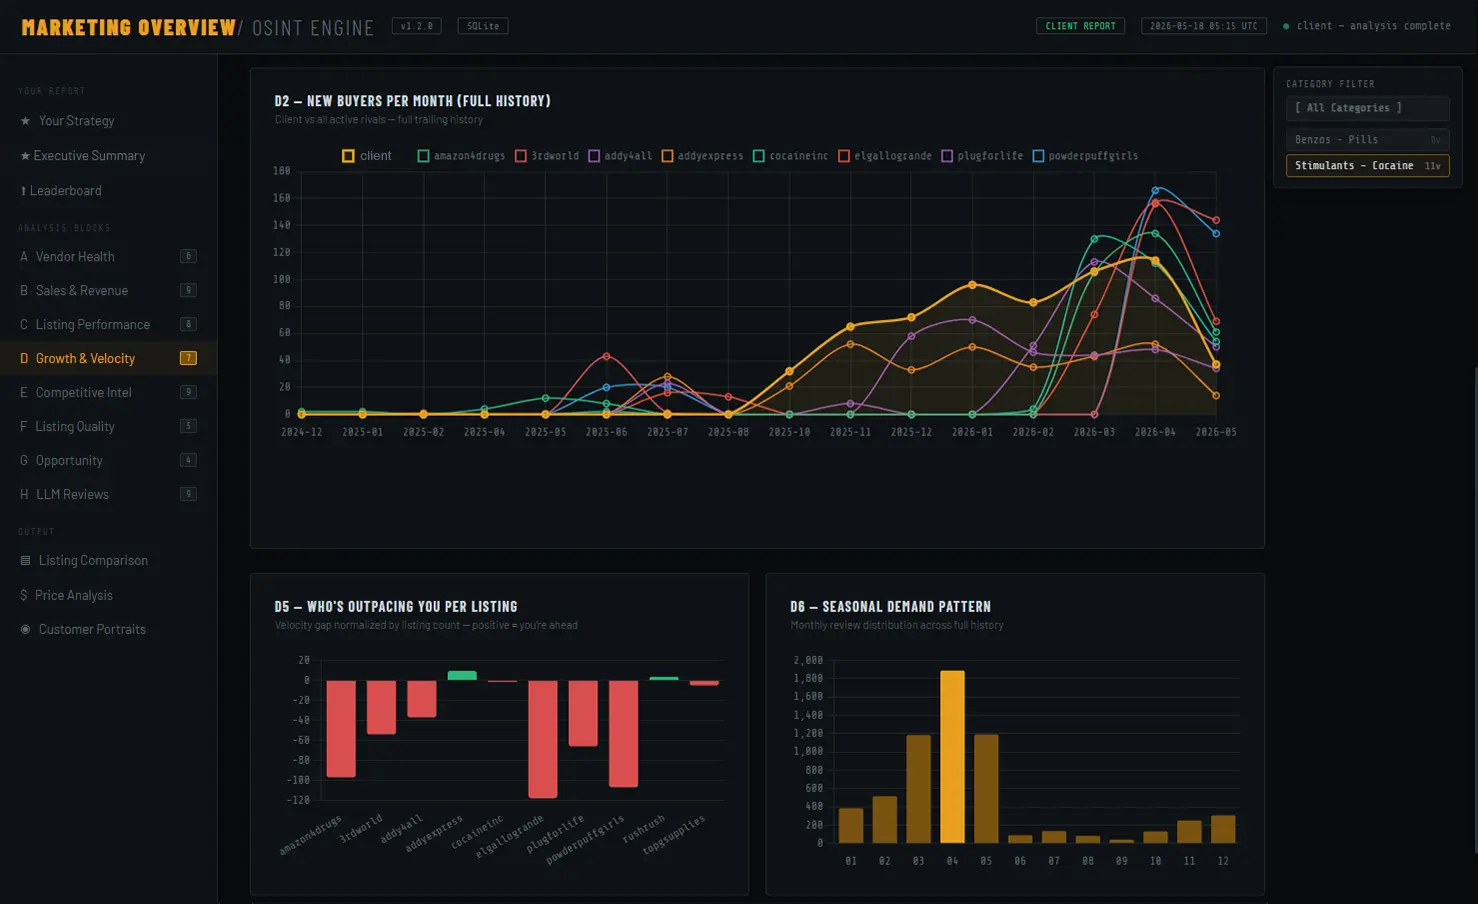Screen dimensions: 1478x904
Task: Click the count badge on Vendor Health
Action: (188, 256)
